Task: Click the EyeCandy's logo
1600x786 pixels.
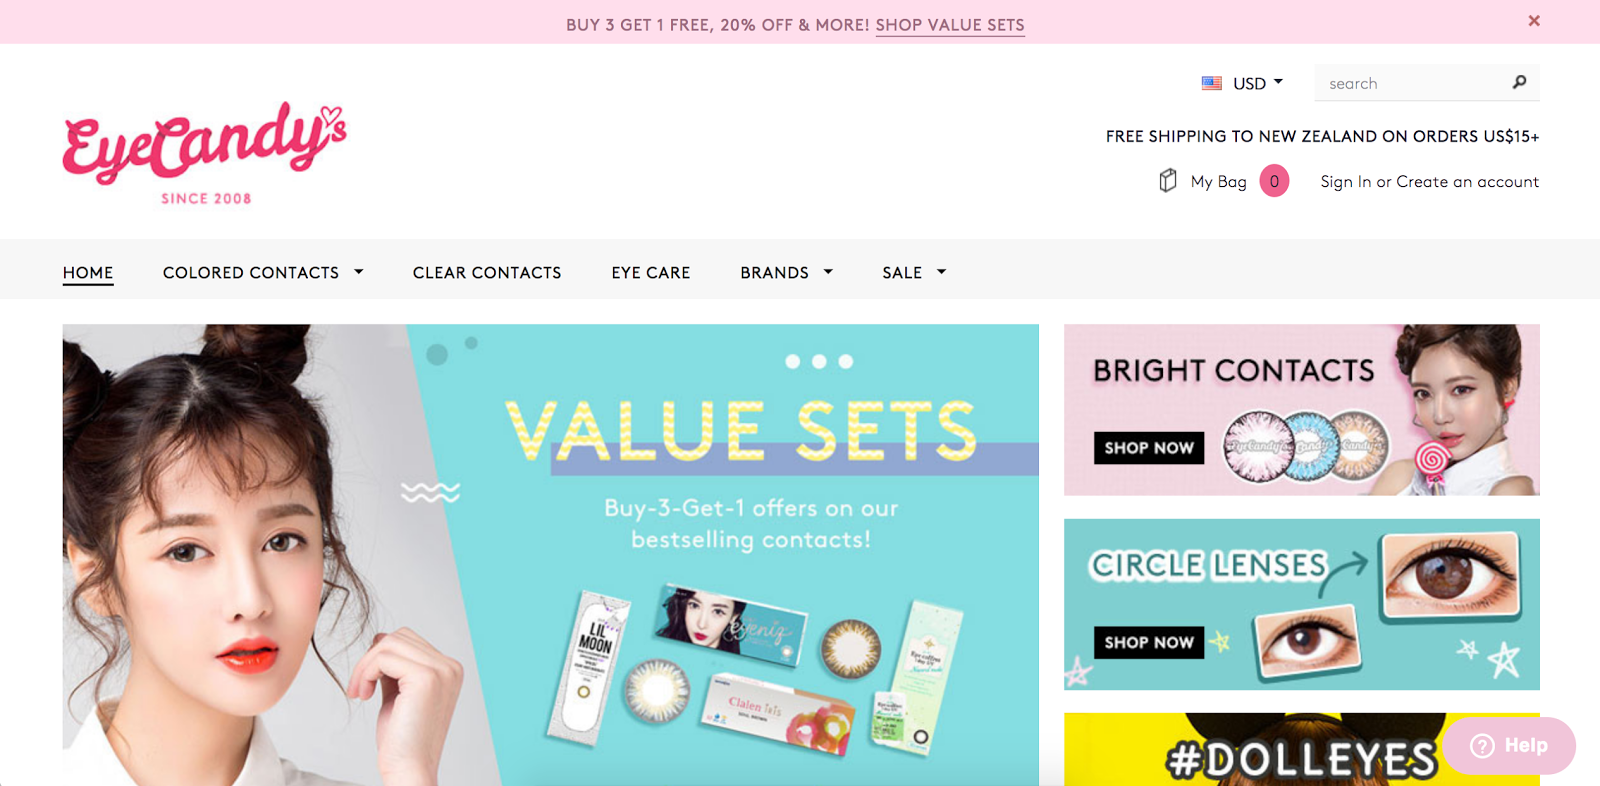Action: point(204,152)
